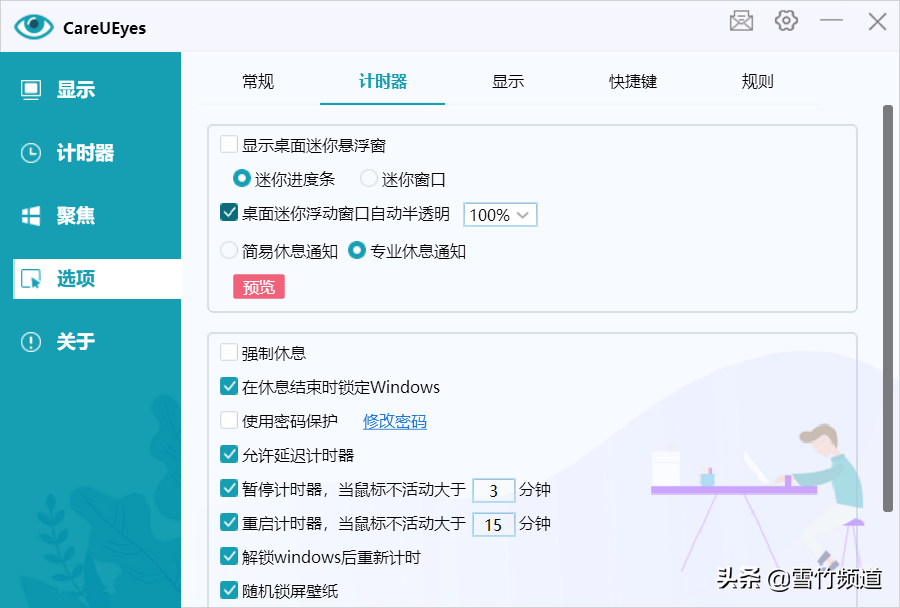Click the 选项 cursor icon in sidebar

[31, 279]
